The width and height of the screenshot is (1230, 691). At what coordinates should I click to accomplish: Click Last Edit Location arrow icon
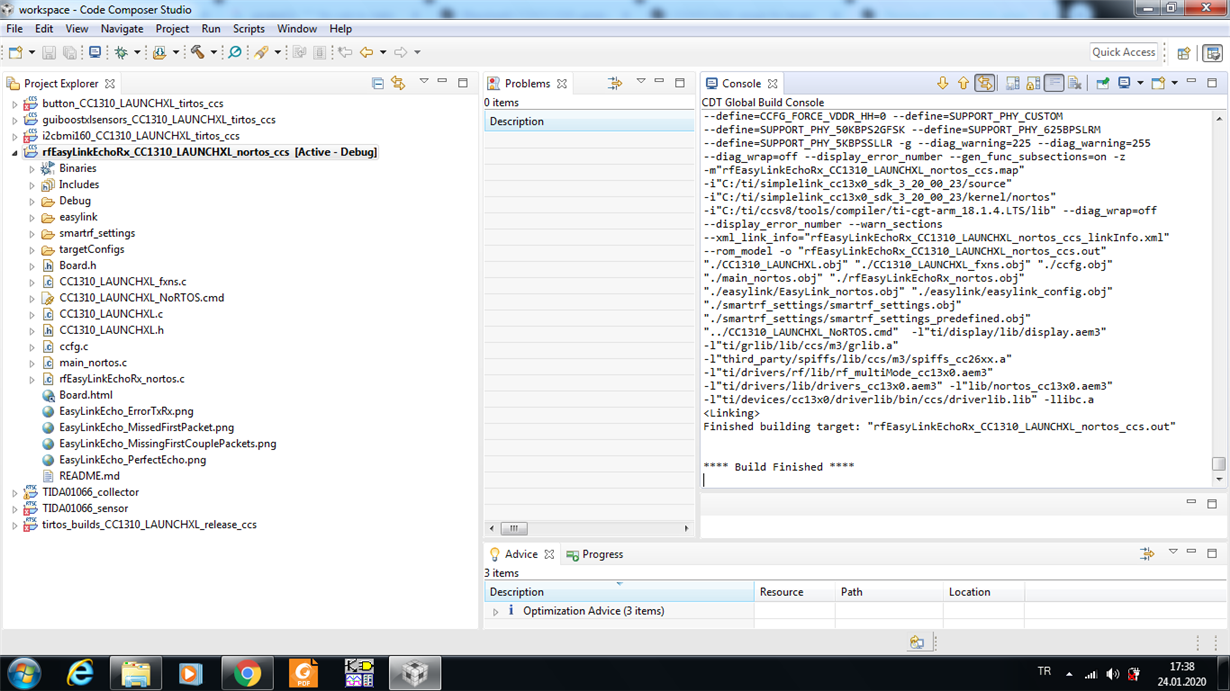click(345, 52)
